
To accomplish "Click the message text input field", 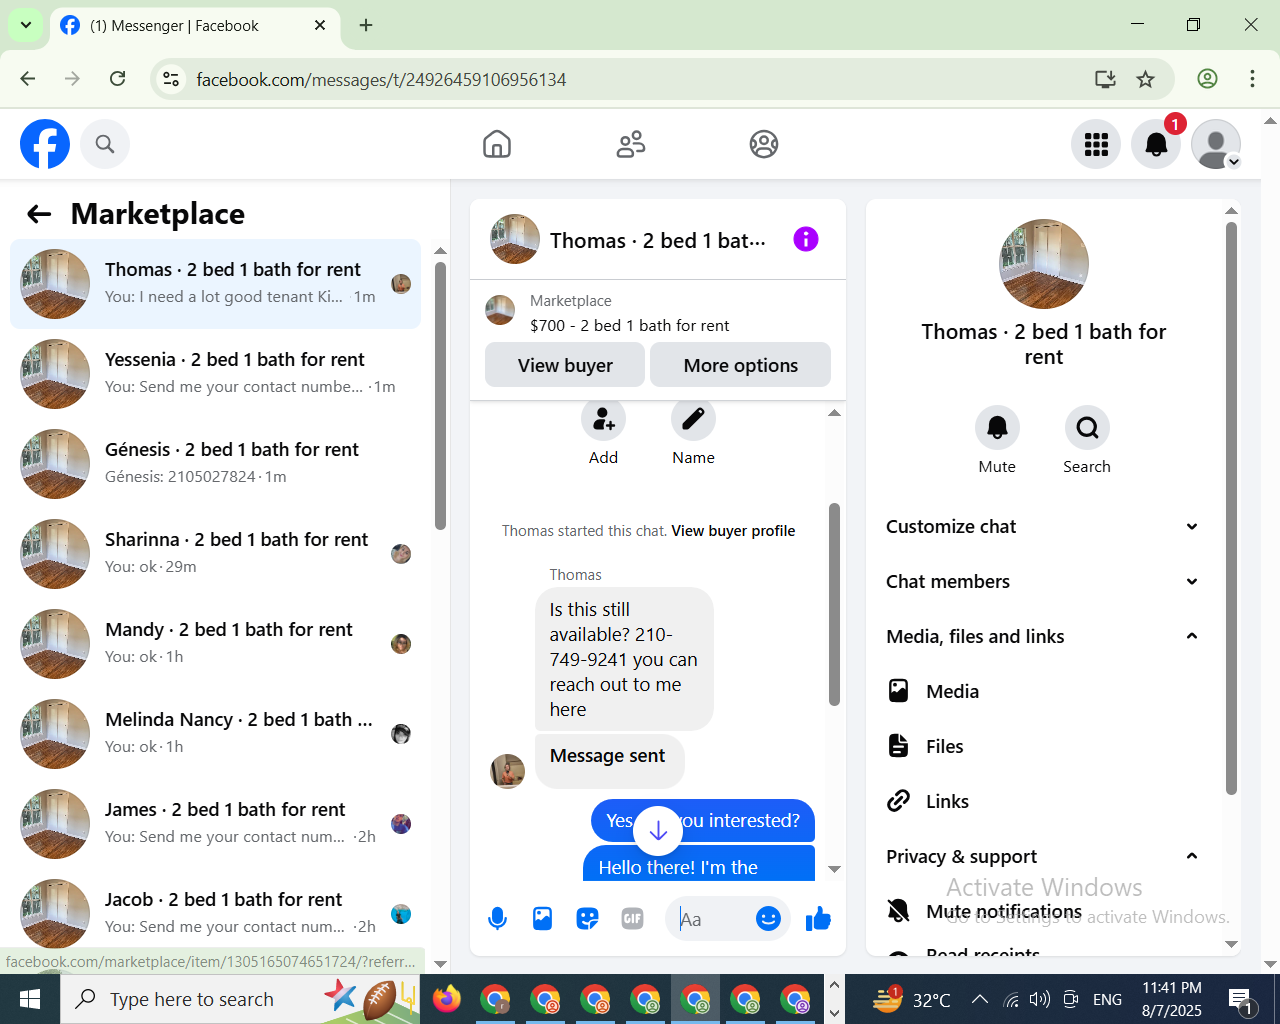I will pos(714,919).
